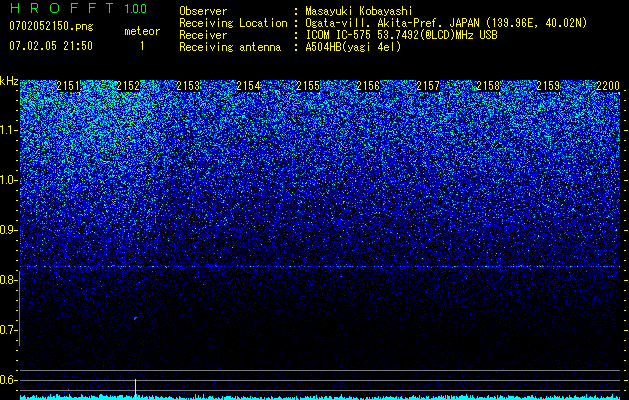The height and width of the screenshot is (400, 629).
Task: Click the Observer label
Action: coord(203,11)
